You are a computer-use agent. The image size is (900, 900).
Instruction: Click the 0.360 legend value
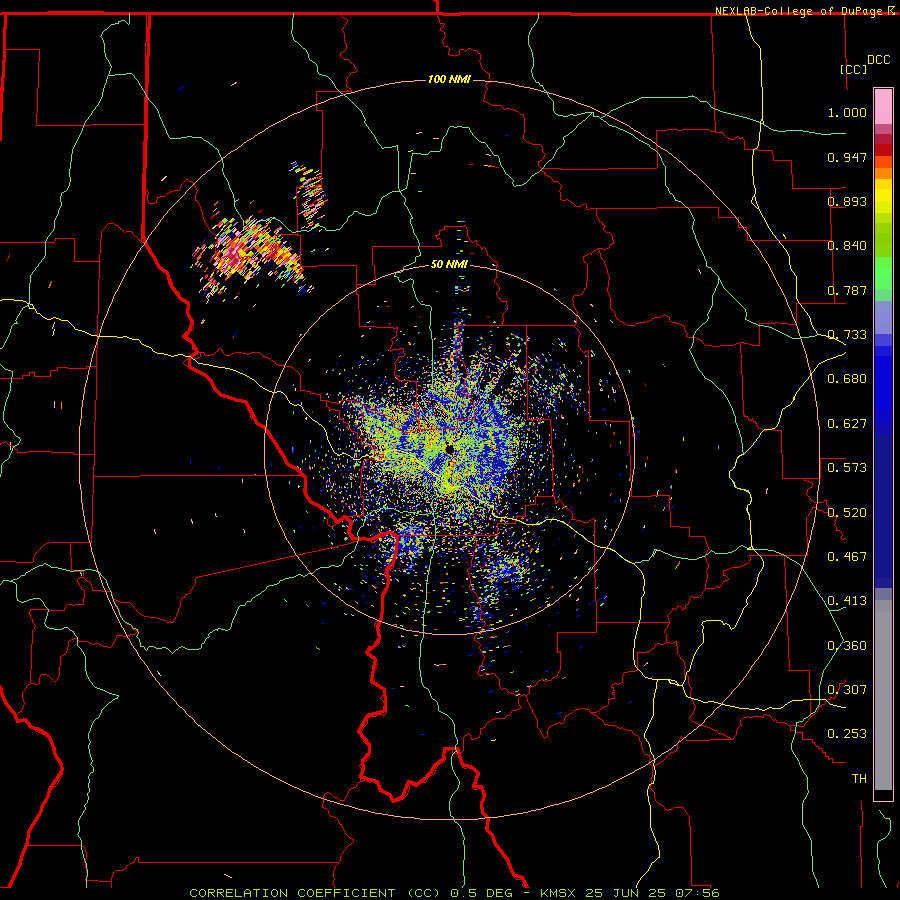[x=847, y=646]
